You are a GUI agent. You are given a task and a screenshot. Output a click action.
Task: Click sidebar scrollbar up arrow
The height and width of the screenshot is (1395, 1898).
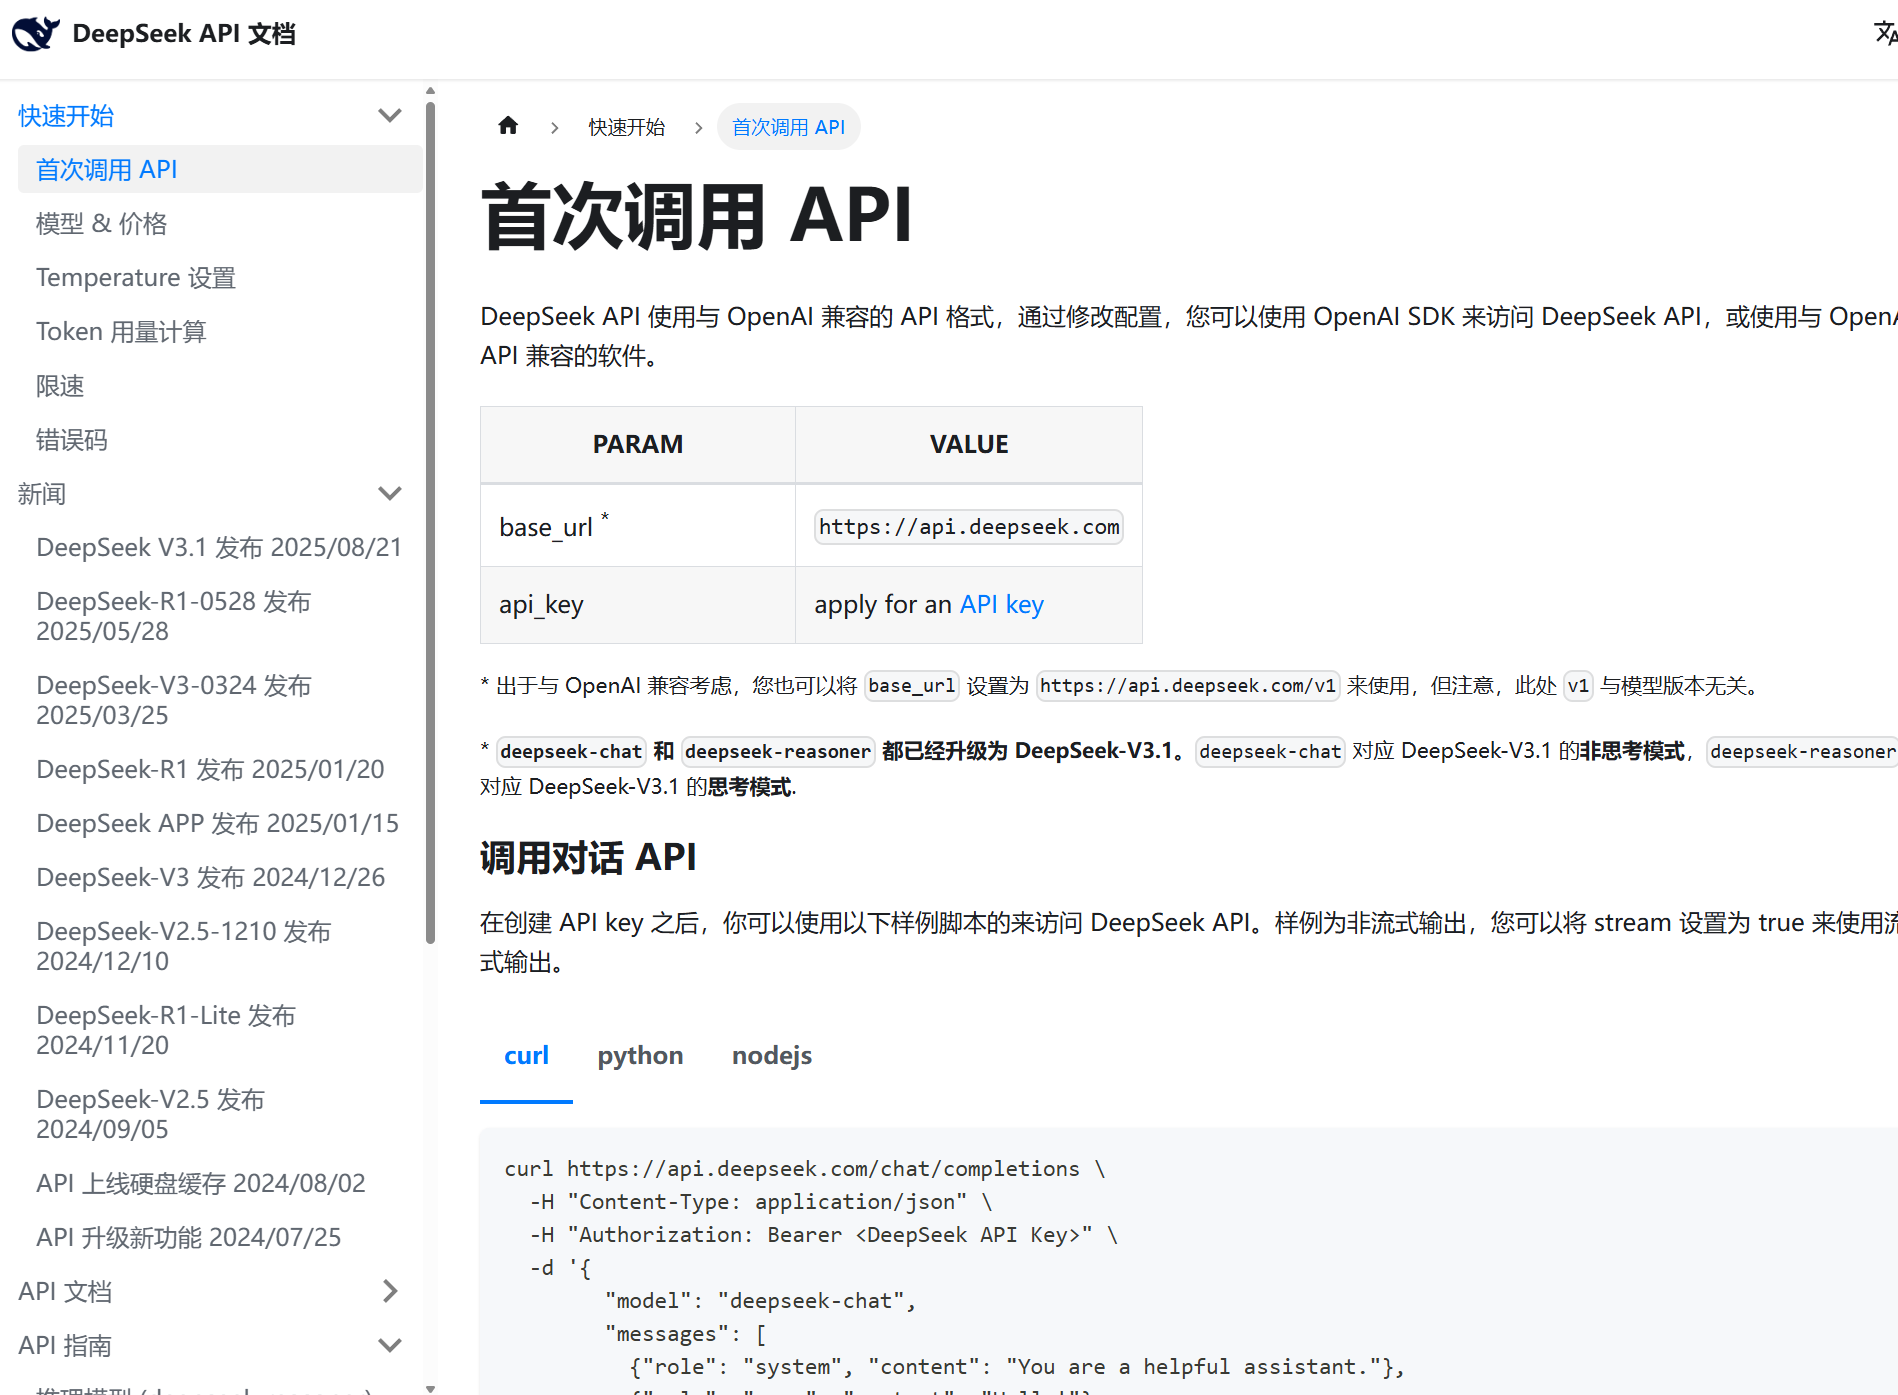(x=430, y=91)
